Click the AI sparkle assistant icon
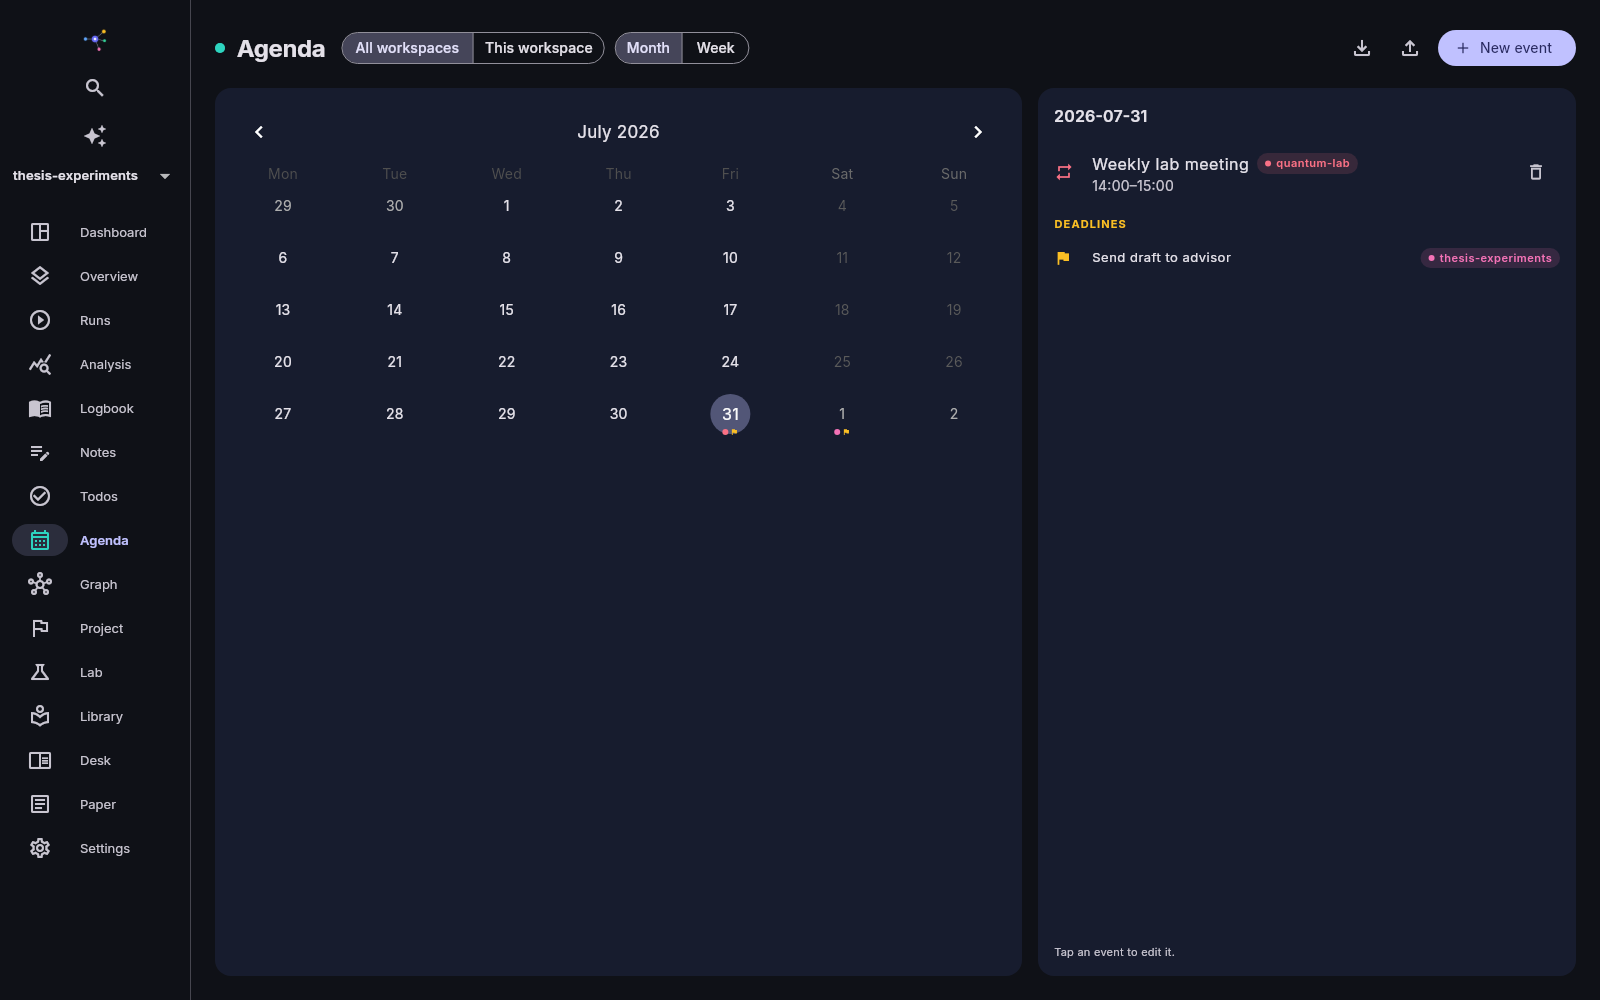Image resolution: width=1600 pixels, height=1000 pixels. click(x=95, y=136)
